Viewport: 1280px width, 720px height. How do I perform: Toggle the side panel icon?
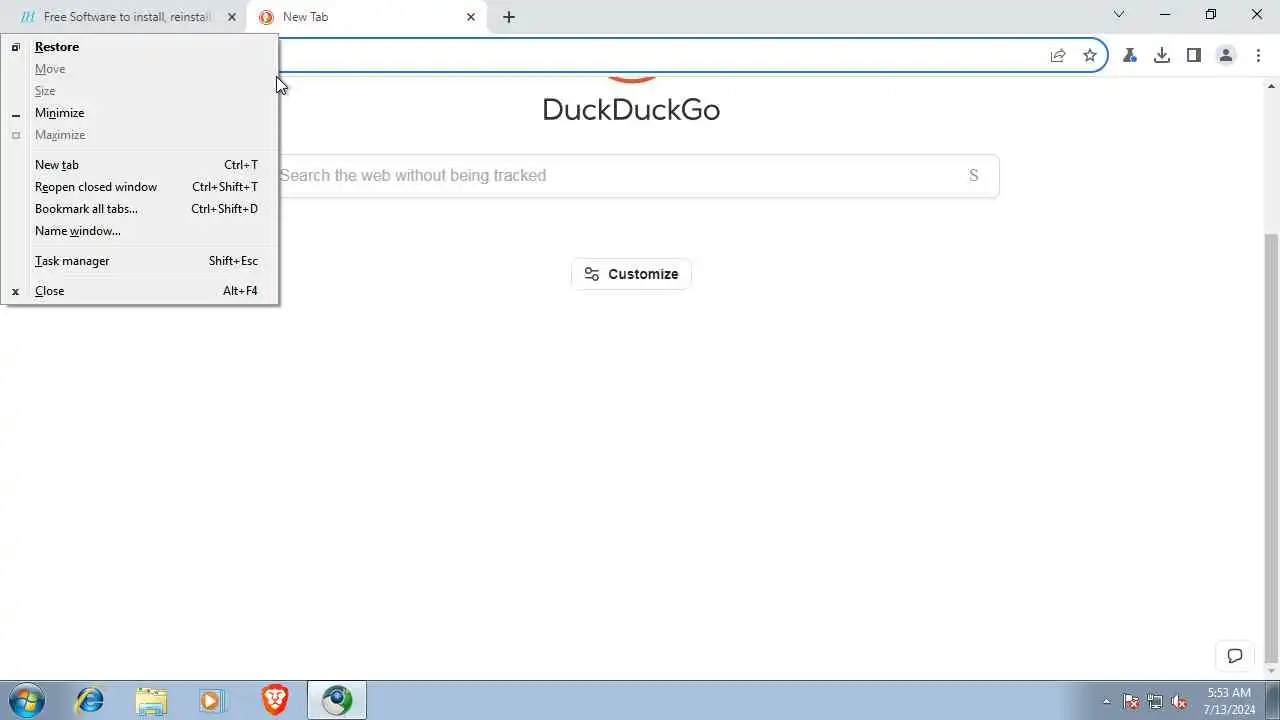1194,56
